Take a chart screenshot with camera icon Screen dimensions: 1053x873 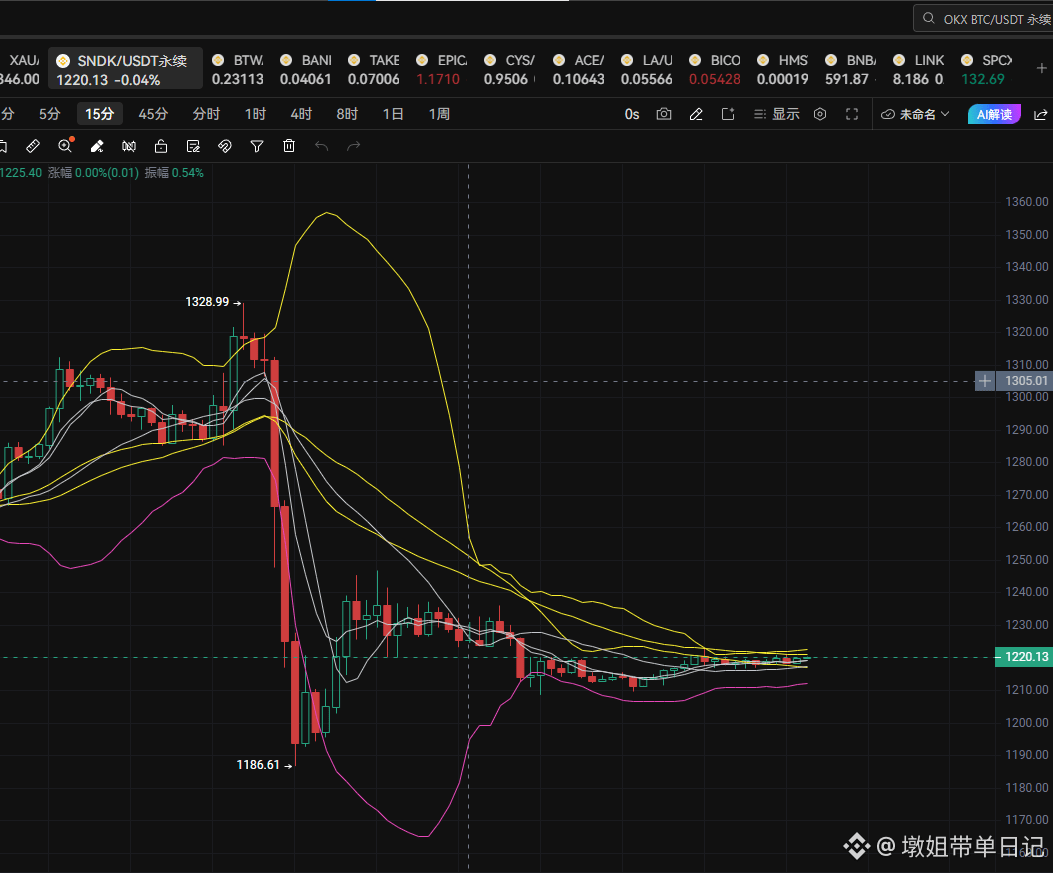[x=663, y=114]
